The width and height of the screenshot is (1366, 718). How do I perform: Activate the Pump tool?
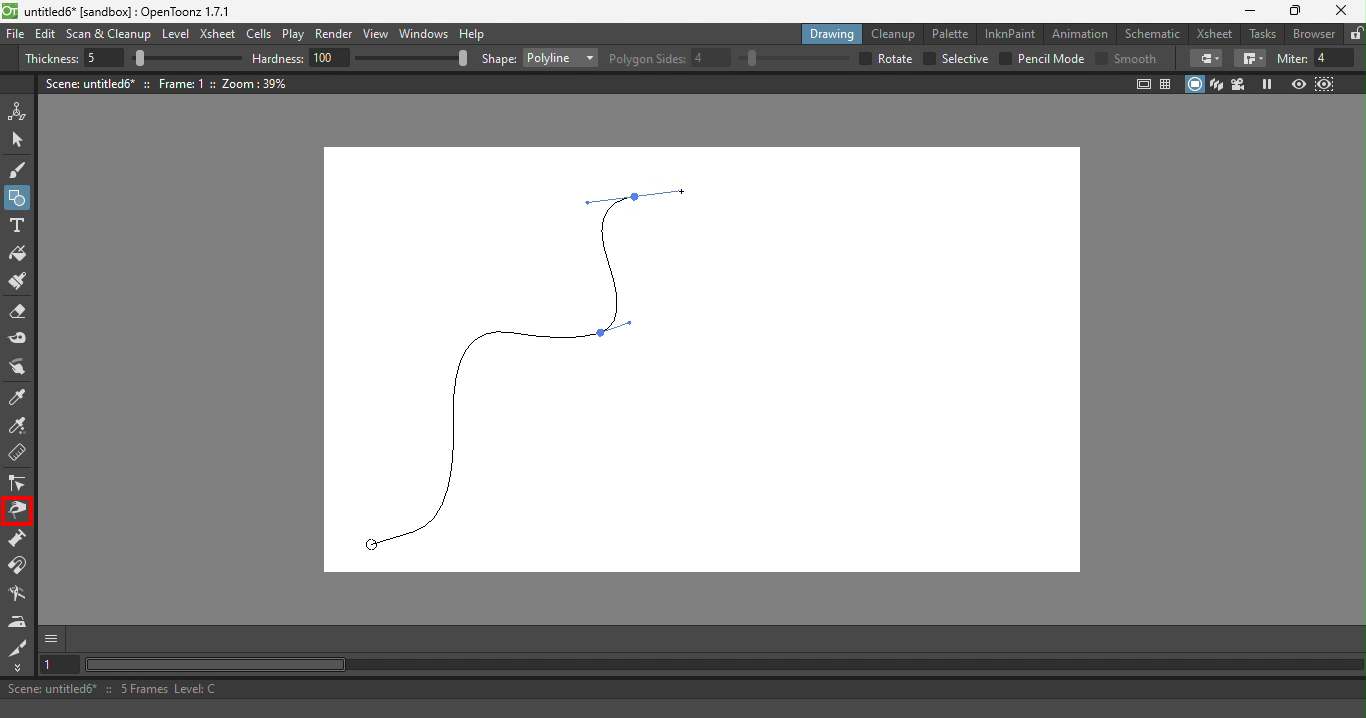click(x=17, y=539)
